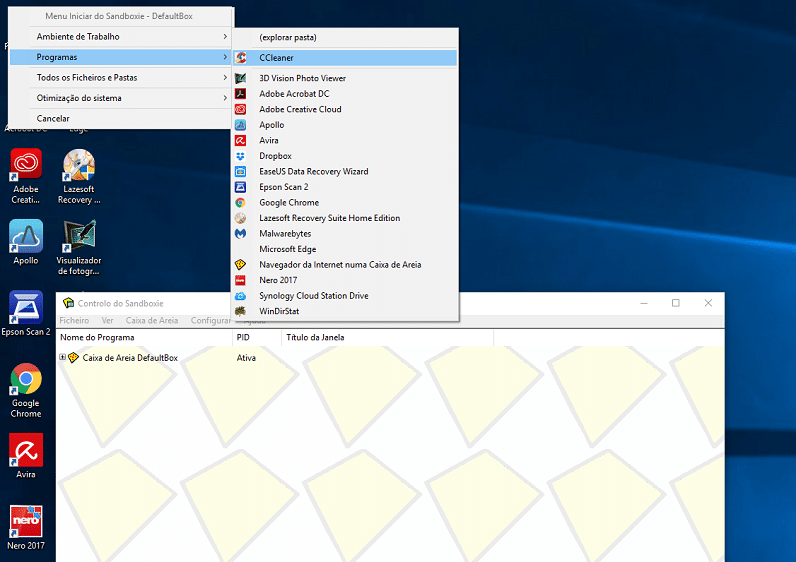Click the Sandboxie icon in the window title bar
Image resolution: width=796 pixels, height=562 pixels.
pyautogui.click(x=68, y=303)
